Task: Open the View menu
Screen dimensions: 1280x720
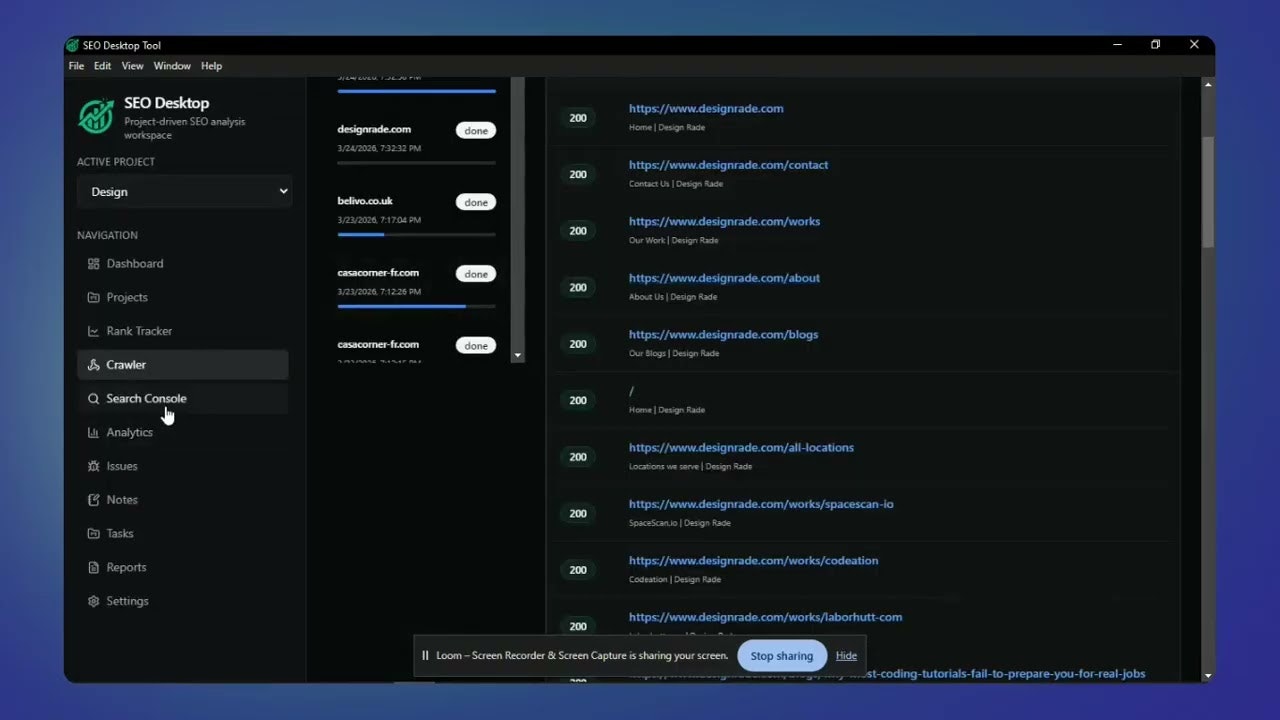Action: tap(132, 66)
